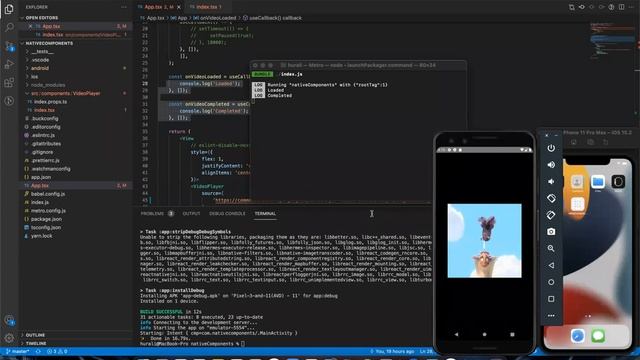
Task: Open app.json in file tree
Action: [x=41, y=177]
